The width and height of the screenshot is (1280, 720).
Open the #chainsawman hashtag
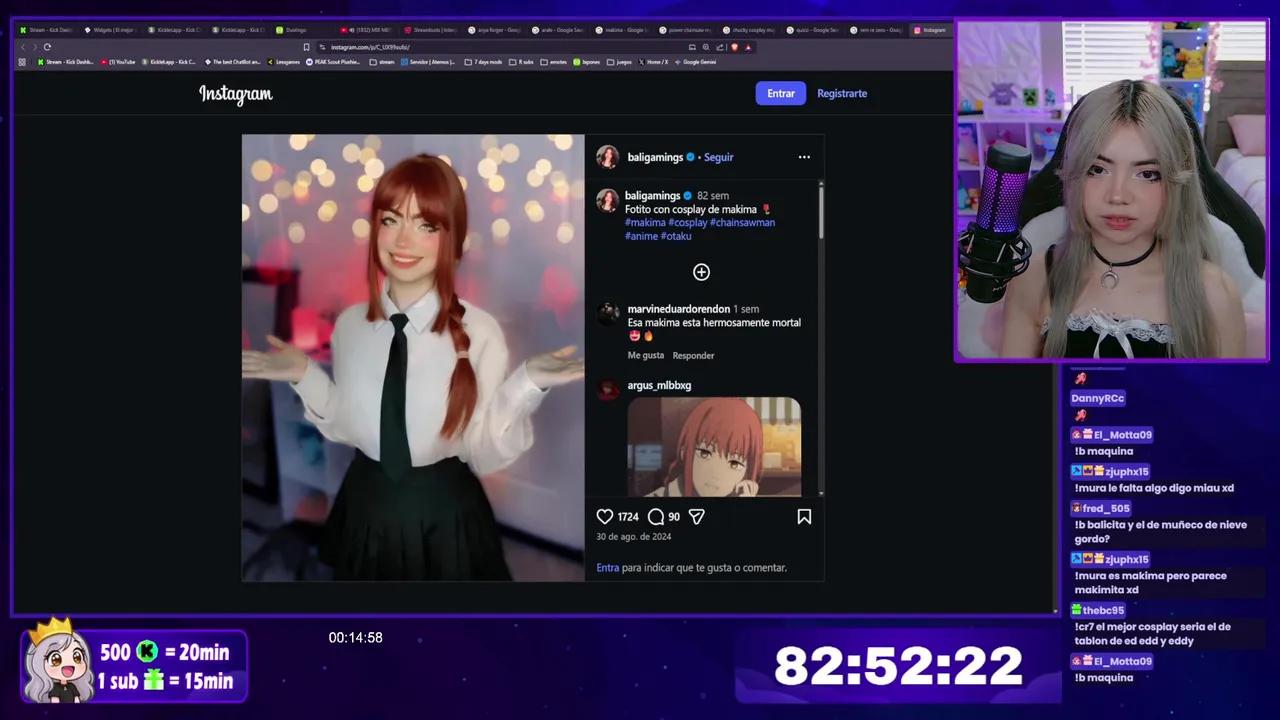tap(742, 222)
